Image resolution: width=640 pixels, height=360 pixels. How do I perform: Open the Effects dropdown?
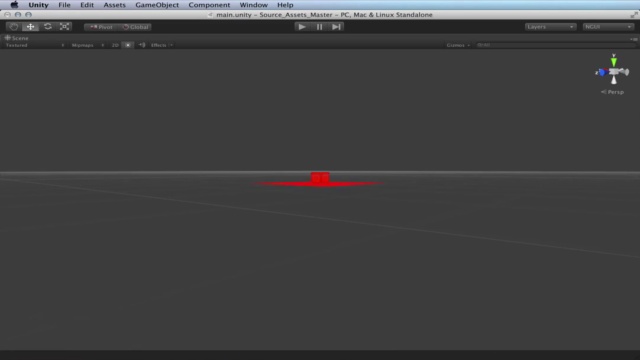coord(162,45)
